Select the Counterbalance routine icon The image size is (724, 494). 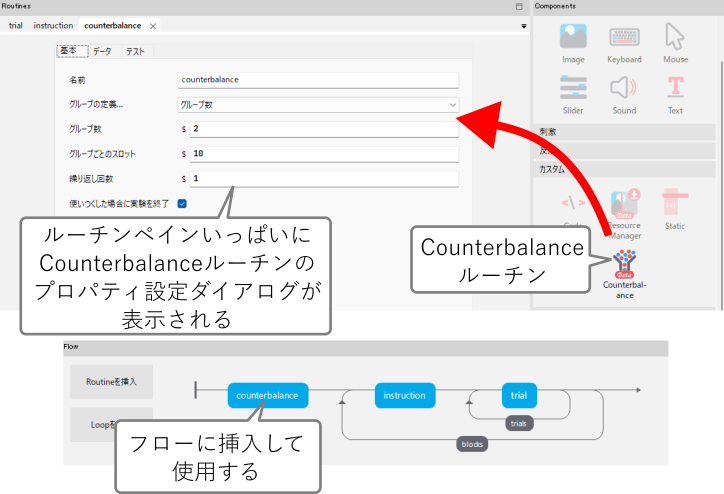pyautogui.click(x=624, y=273)
